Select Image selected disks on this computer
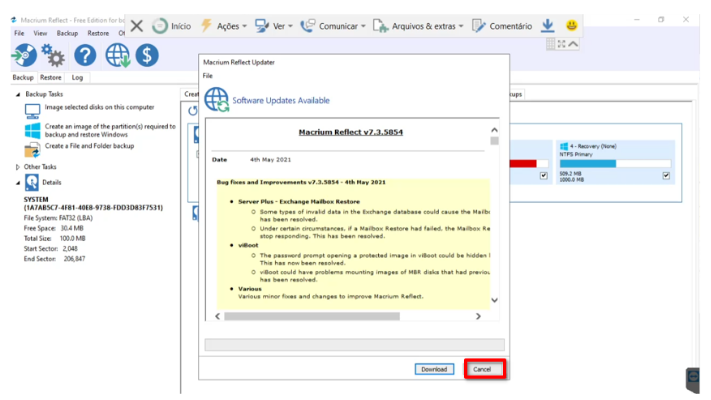Image resolution: width=711 pixels, height=400 pixels. click(99, 107)
